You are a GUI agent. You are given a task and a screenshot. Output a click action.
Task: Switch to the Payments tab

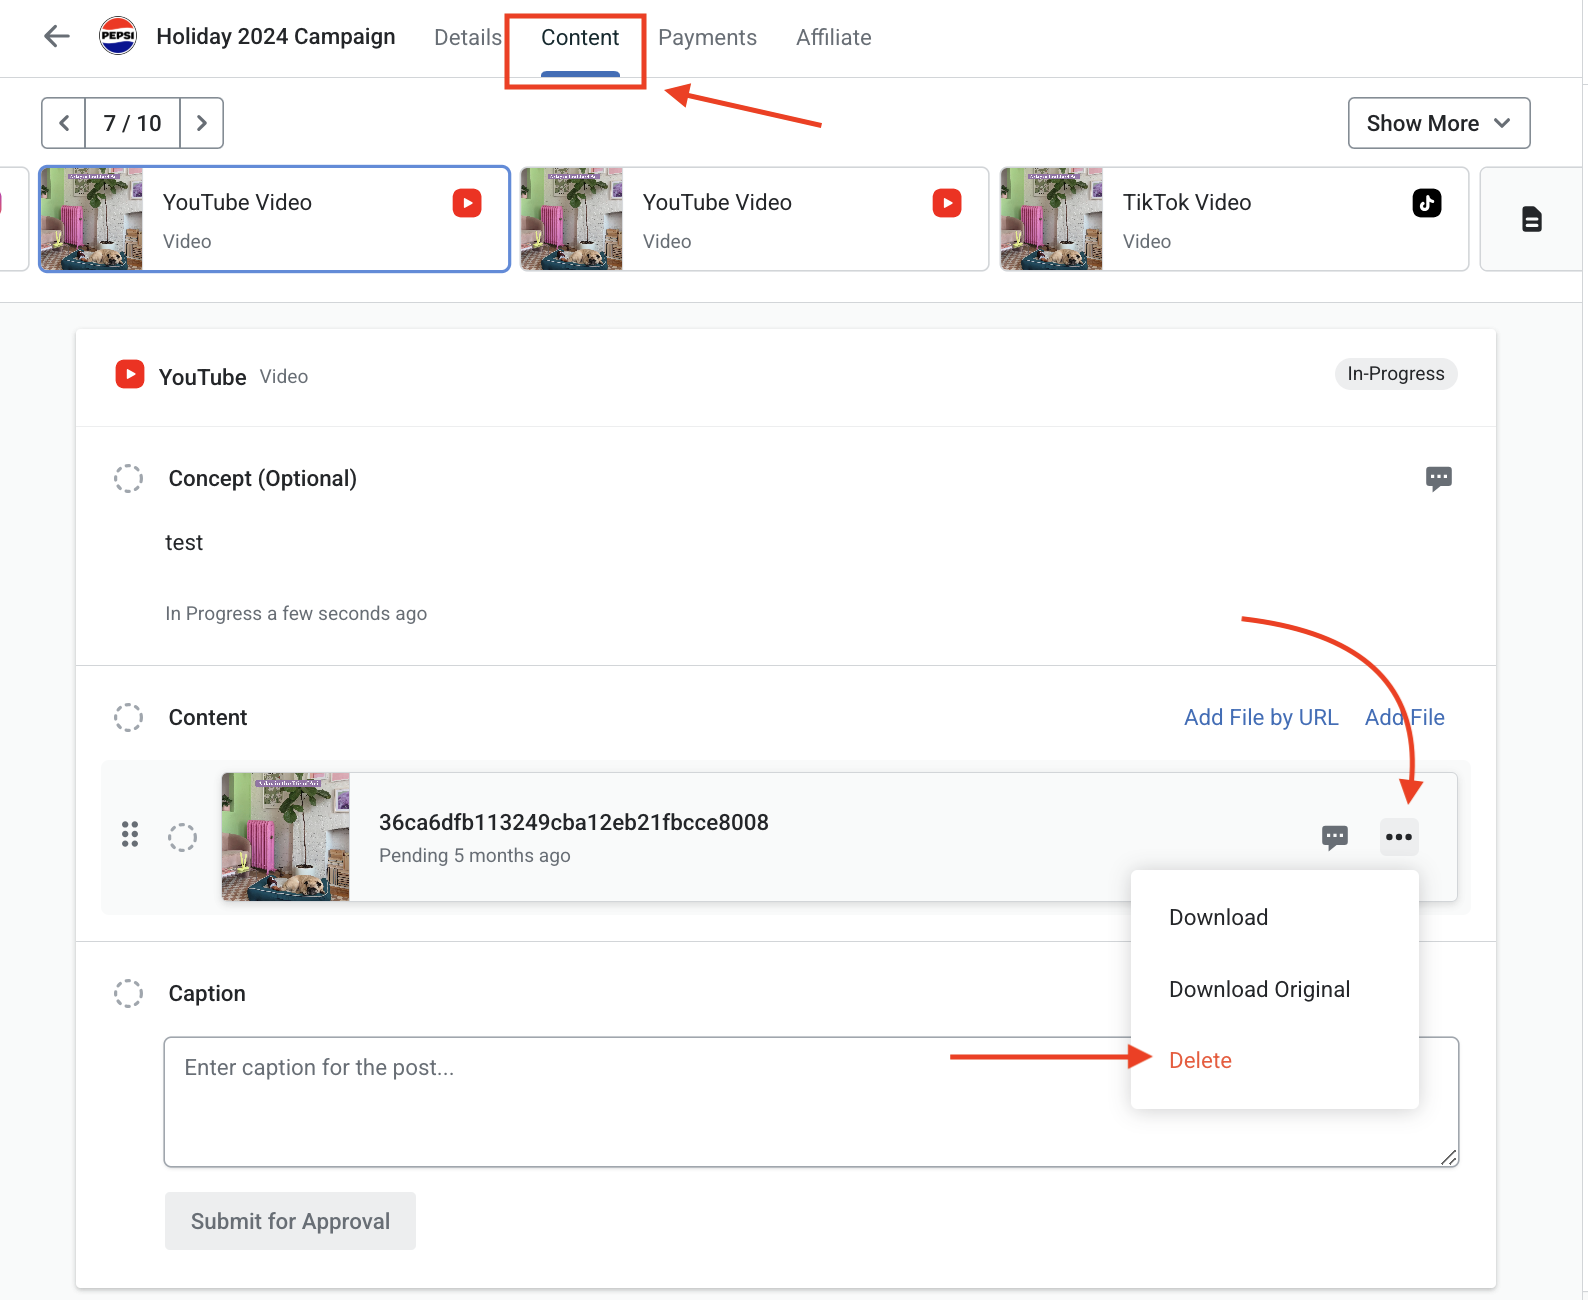[x=707, y=38]
